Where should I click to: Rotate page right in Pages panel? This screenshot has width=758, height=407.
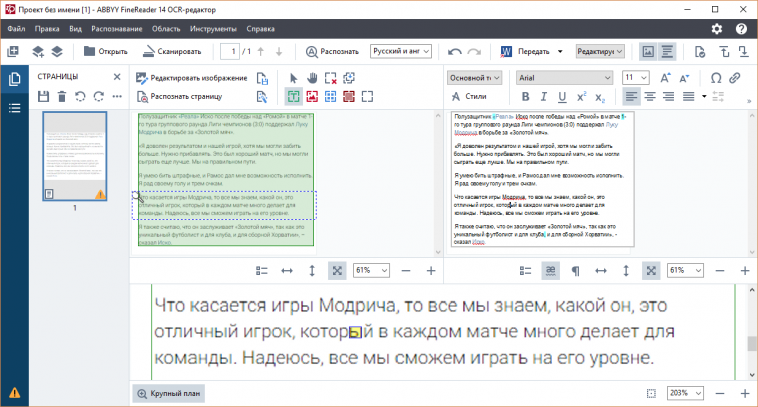pyautogui.click(x=99, y=97)
